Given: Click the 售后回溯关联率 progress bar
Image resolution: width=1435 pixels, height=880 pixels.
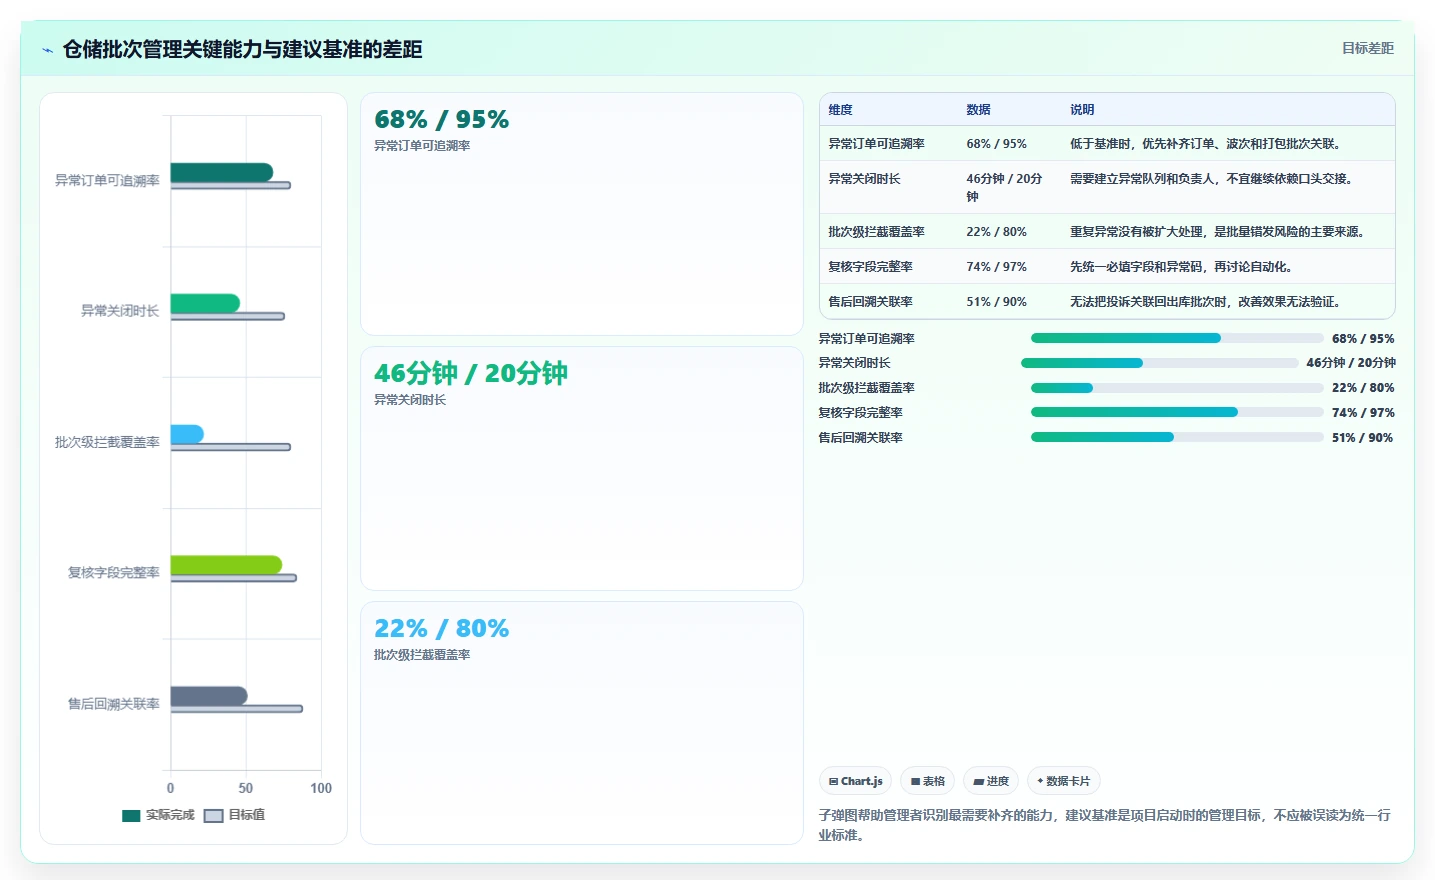Looking at the screenshot, I should coord(1177,437).
